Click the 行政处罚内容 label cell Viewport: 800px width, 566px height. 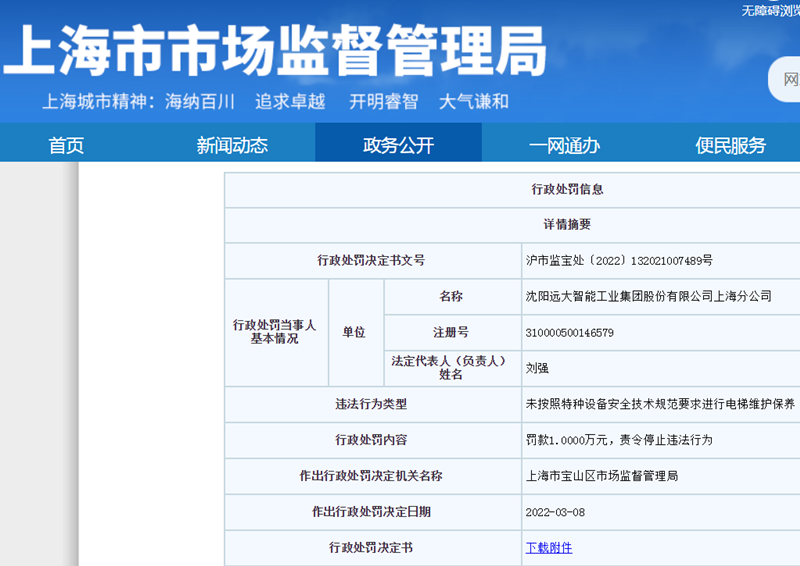pyautogui.click(x=371, y=440)
